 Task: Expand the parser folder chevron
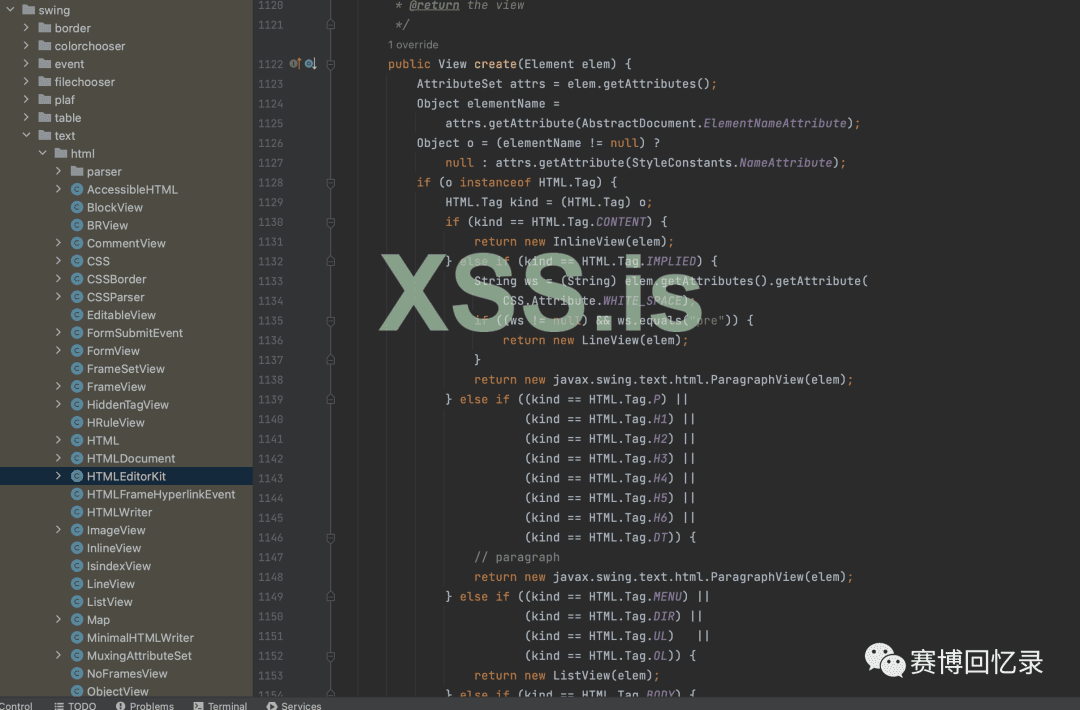click(x=59, y=171)
